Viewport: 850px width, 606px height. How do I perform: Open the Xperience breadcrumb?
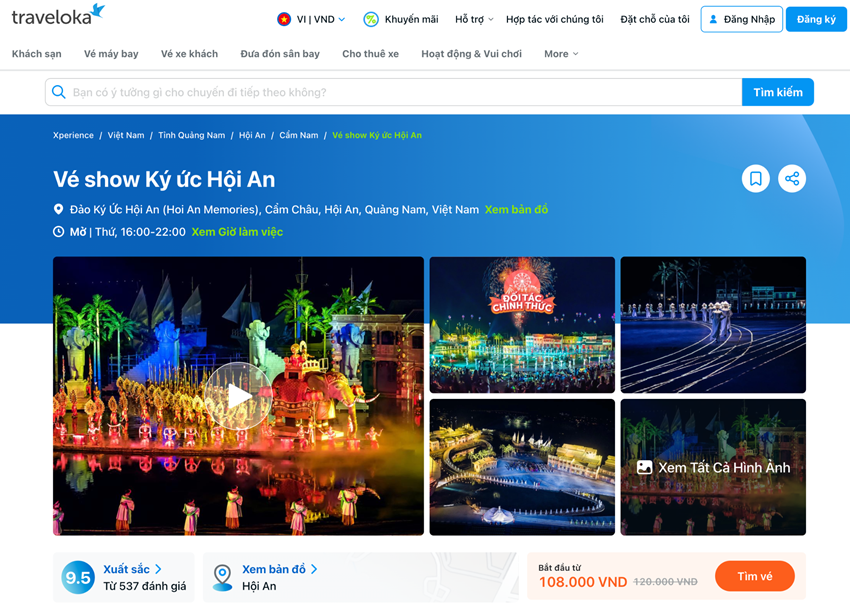73,136
